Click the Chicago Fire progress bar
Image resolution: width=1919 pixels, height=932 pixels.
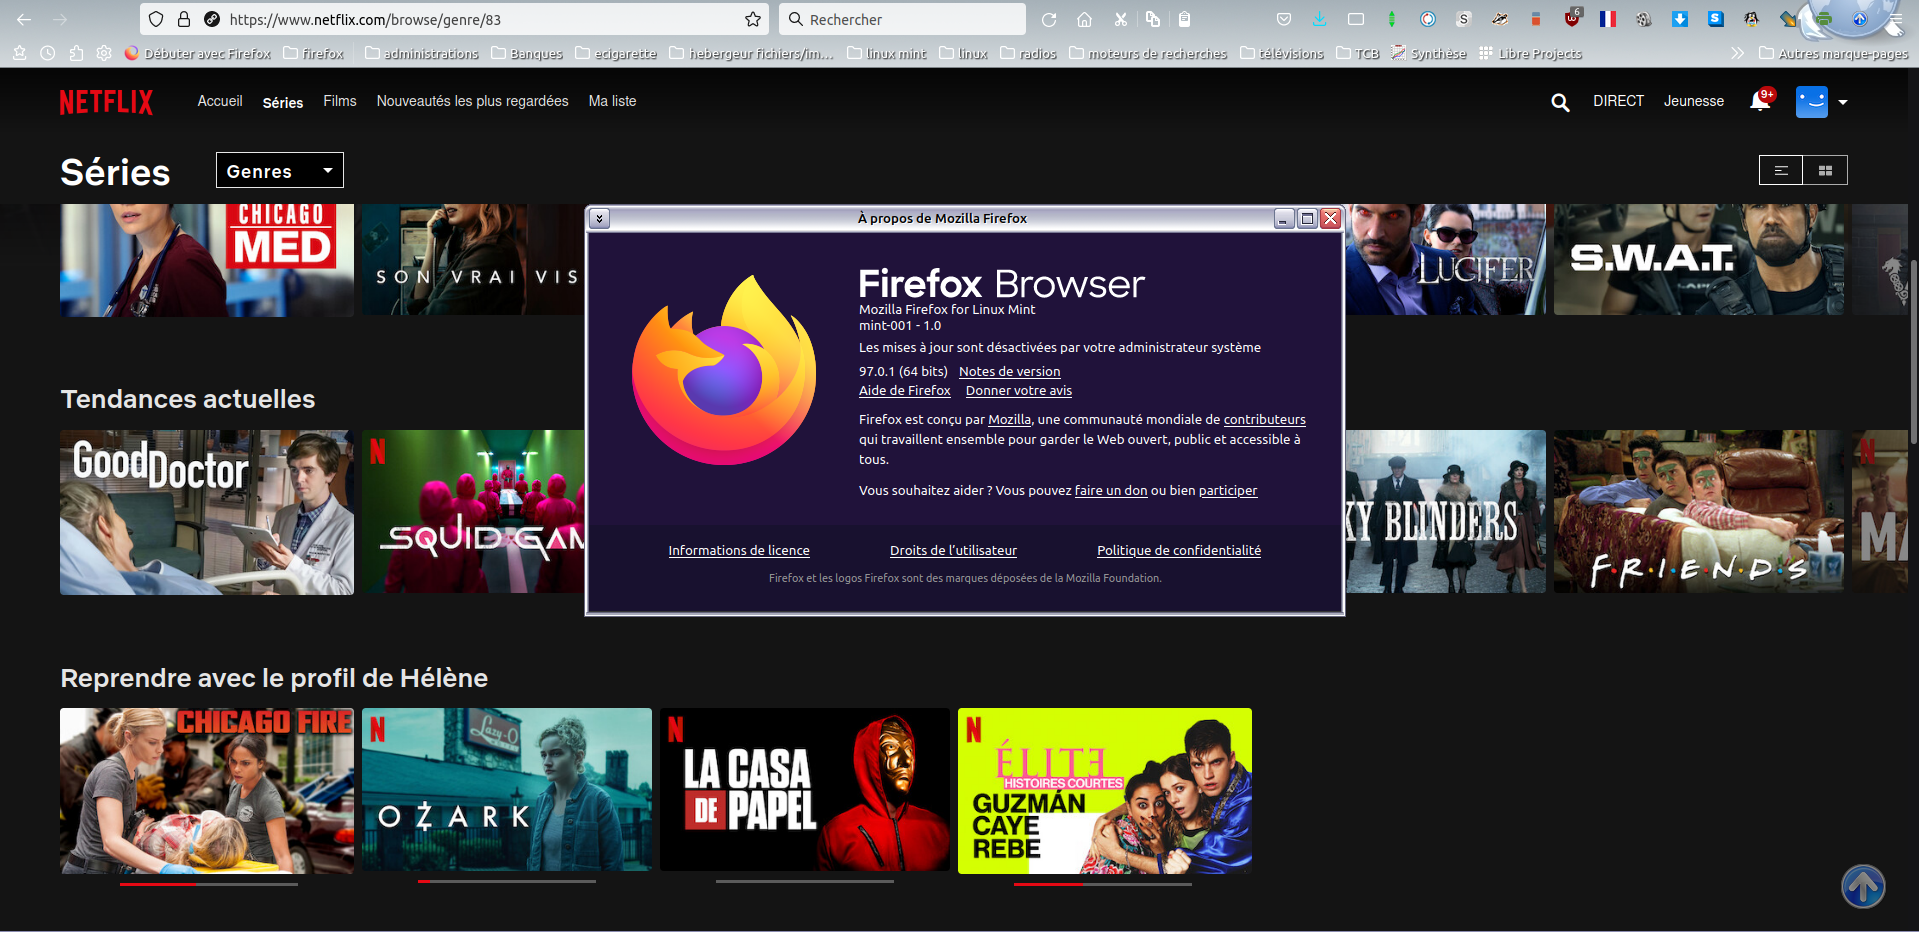(x=209, y=883)
